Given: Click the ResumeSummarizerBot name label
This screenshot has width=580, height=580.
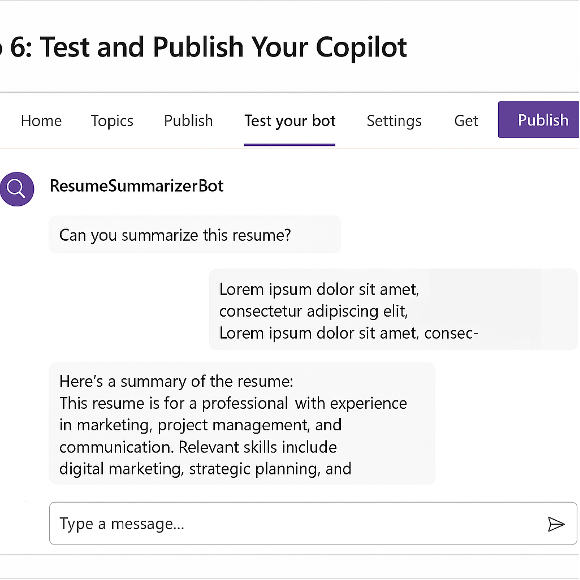Looking at the screenshot, I should (136, 186).
